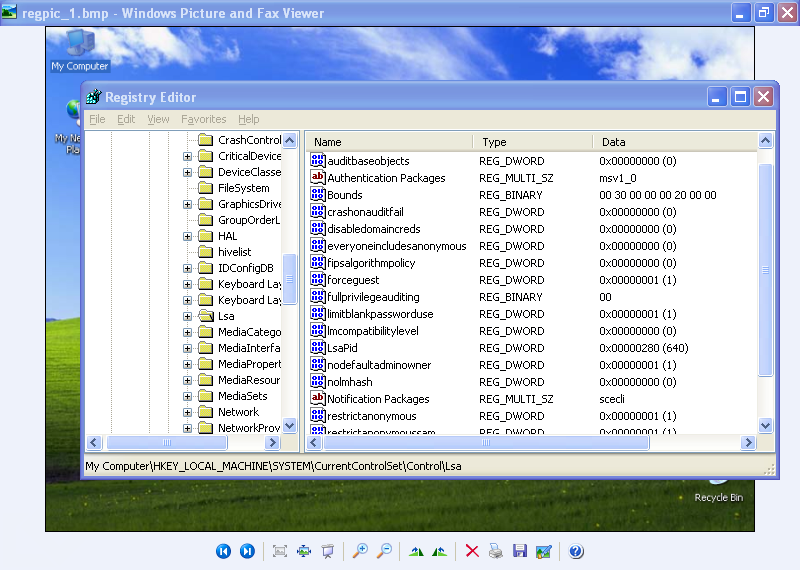Click the folder icon beside FileSystem
The image size is (800, 570).
(206, 188)
